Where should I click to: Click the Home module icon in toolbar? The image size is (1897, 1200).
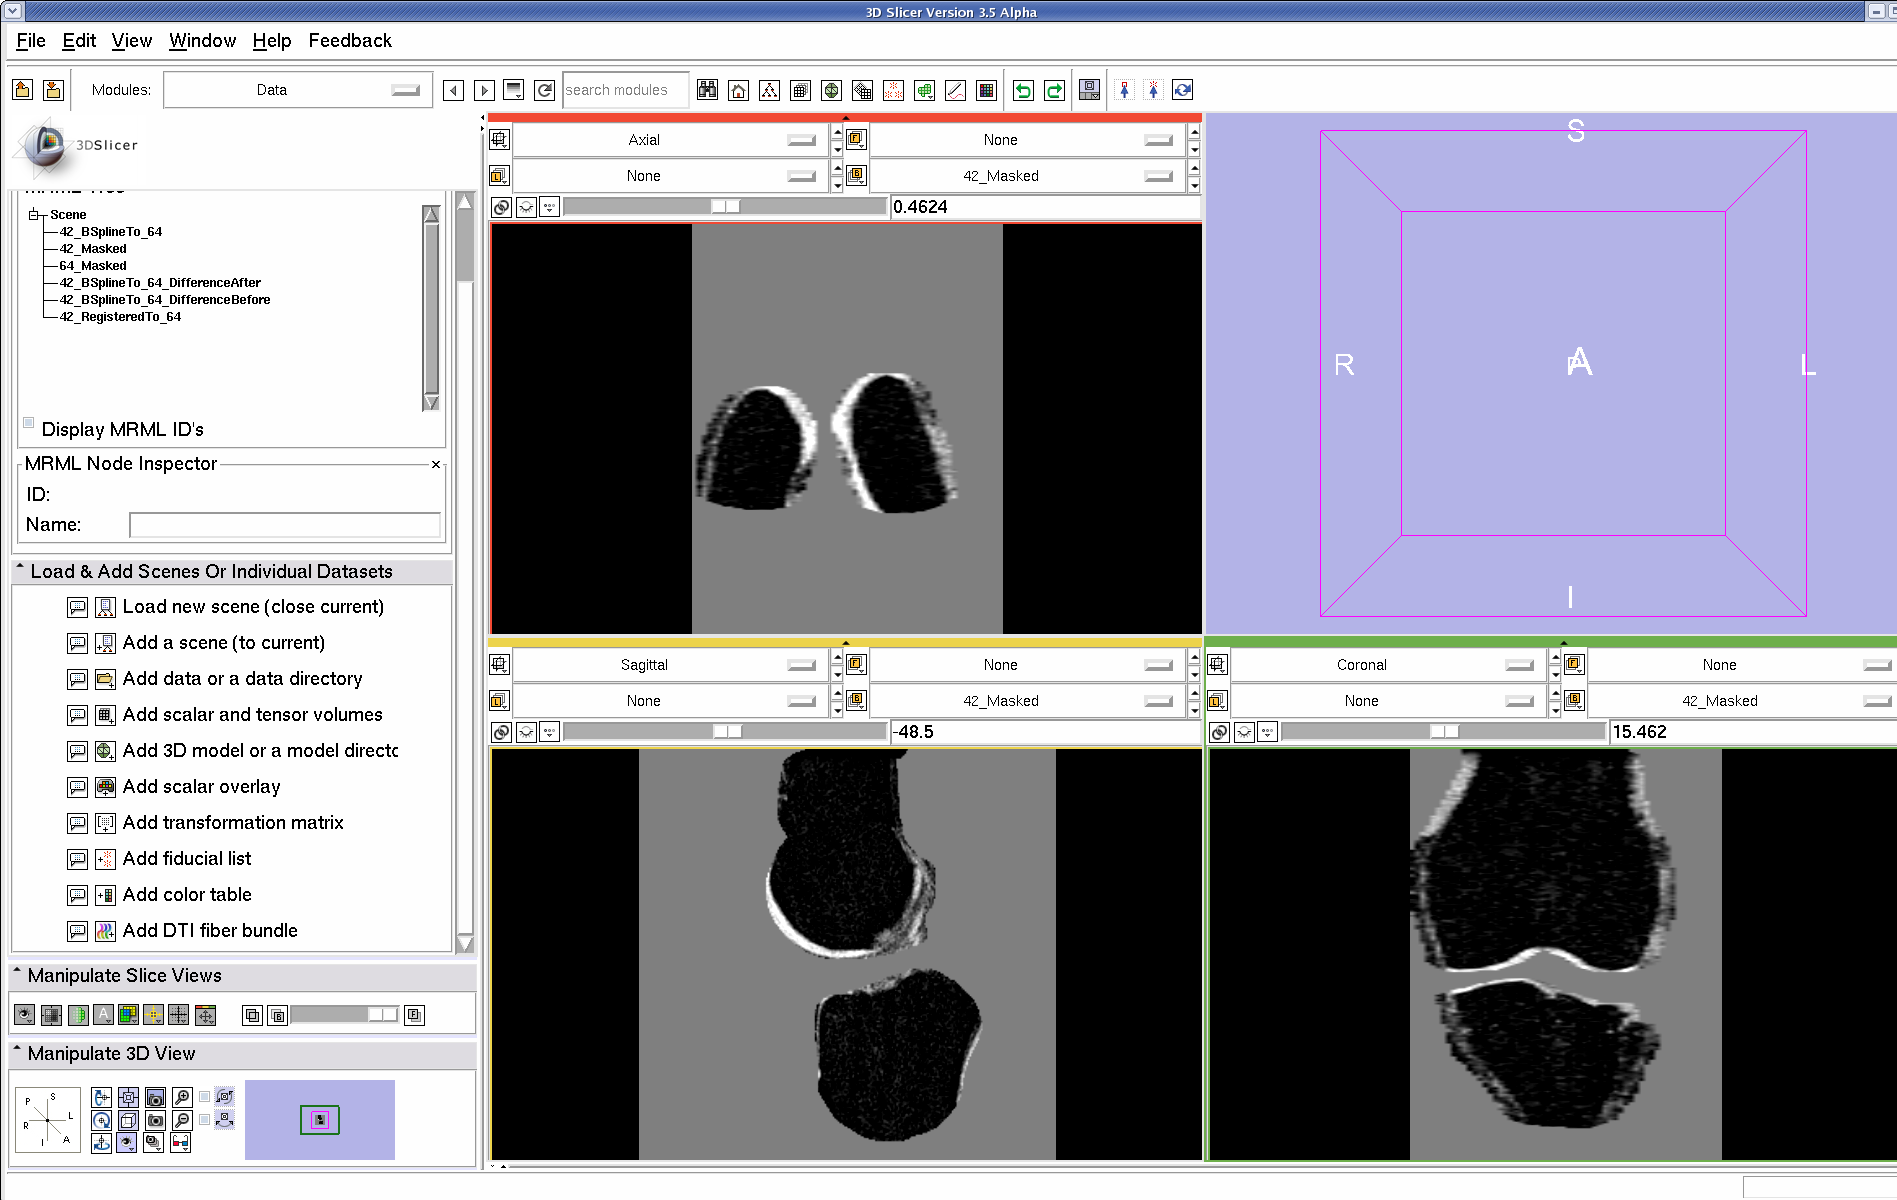pyautogui.click(x=738, y=91)
